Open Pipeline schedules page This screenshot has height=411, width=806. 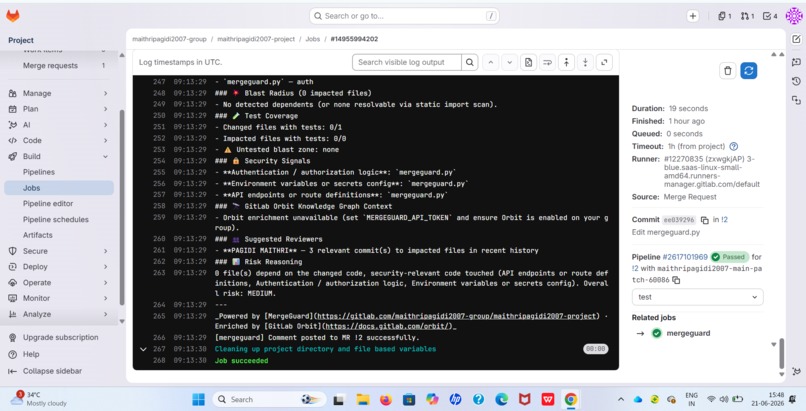pos(58,219)
